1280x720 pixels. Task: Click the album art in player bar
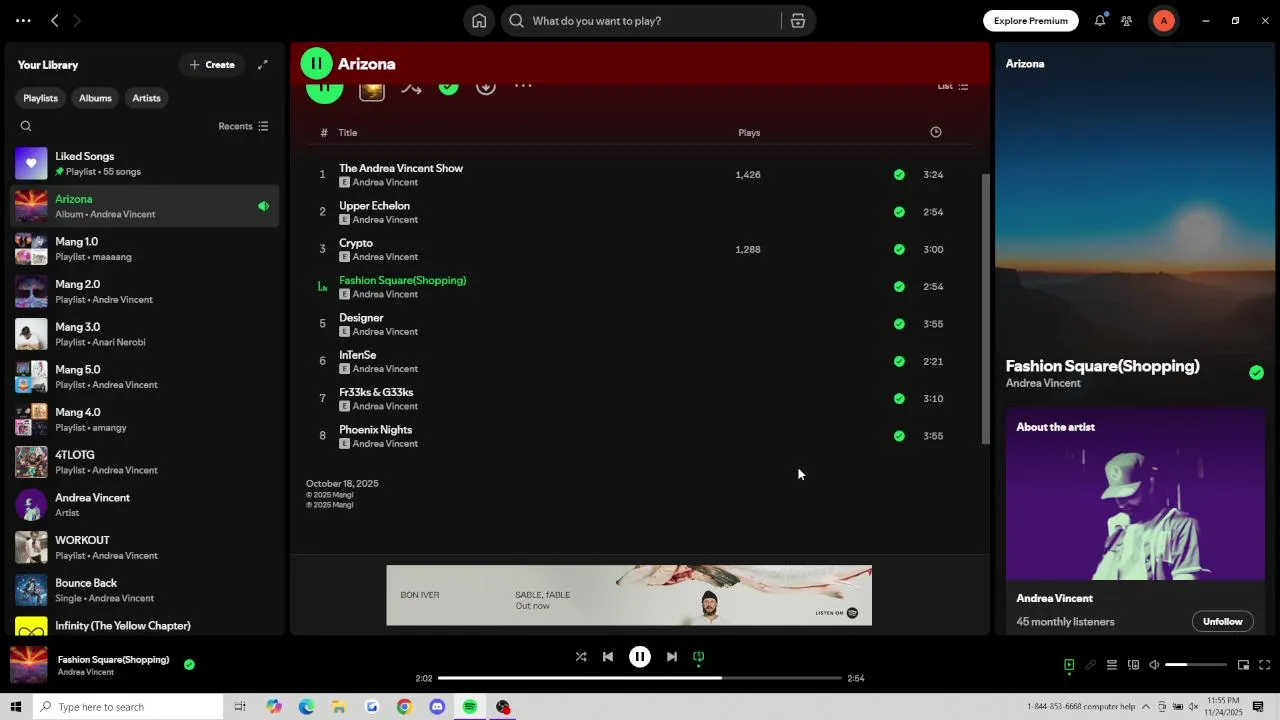pyautogui.click(x=28, y=665)
